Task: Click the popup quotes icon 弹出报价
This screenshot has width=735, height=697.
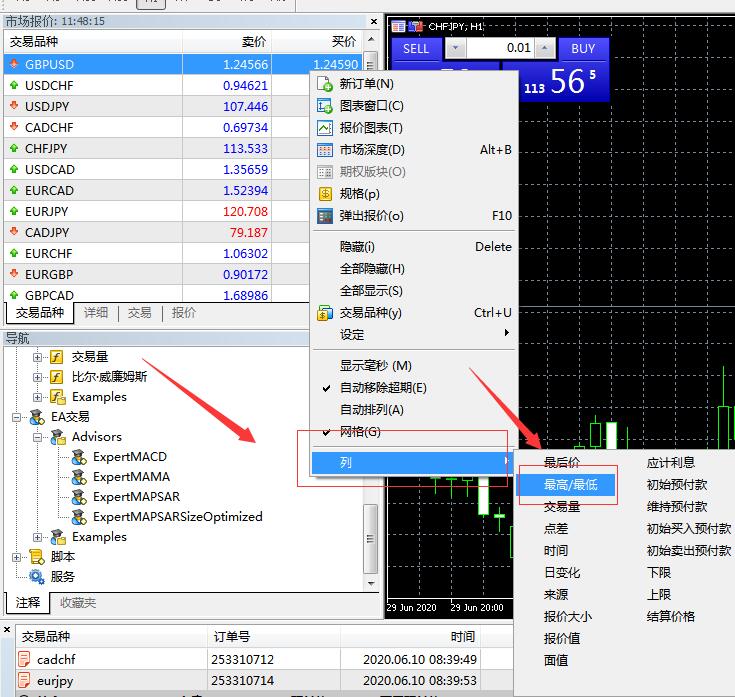Action: point(324,216)
